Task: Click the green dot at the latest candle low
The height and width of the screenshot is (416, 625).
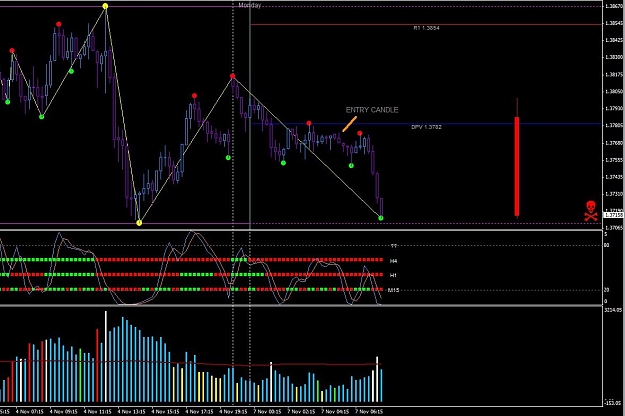Action: click(381, 218)
